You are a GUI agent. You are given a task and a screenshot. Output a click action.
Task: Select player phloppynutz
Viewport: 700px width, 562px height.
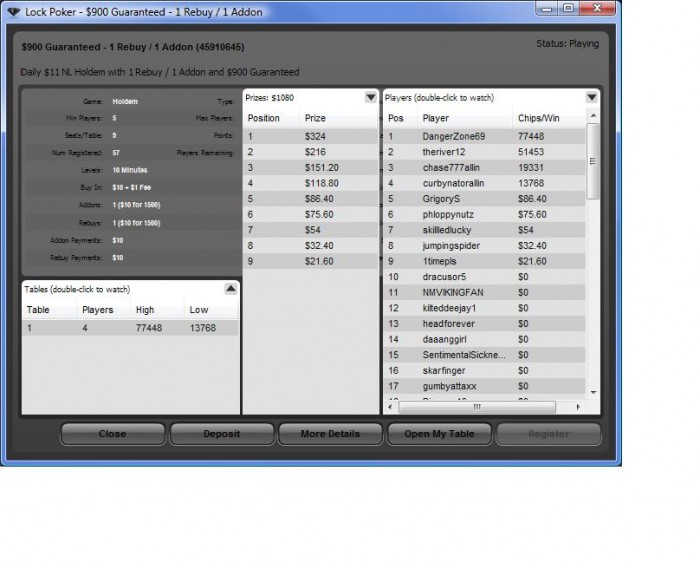(484, 214)
